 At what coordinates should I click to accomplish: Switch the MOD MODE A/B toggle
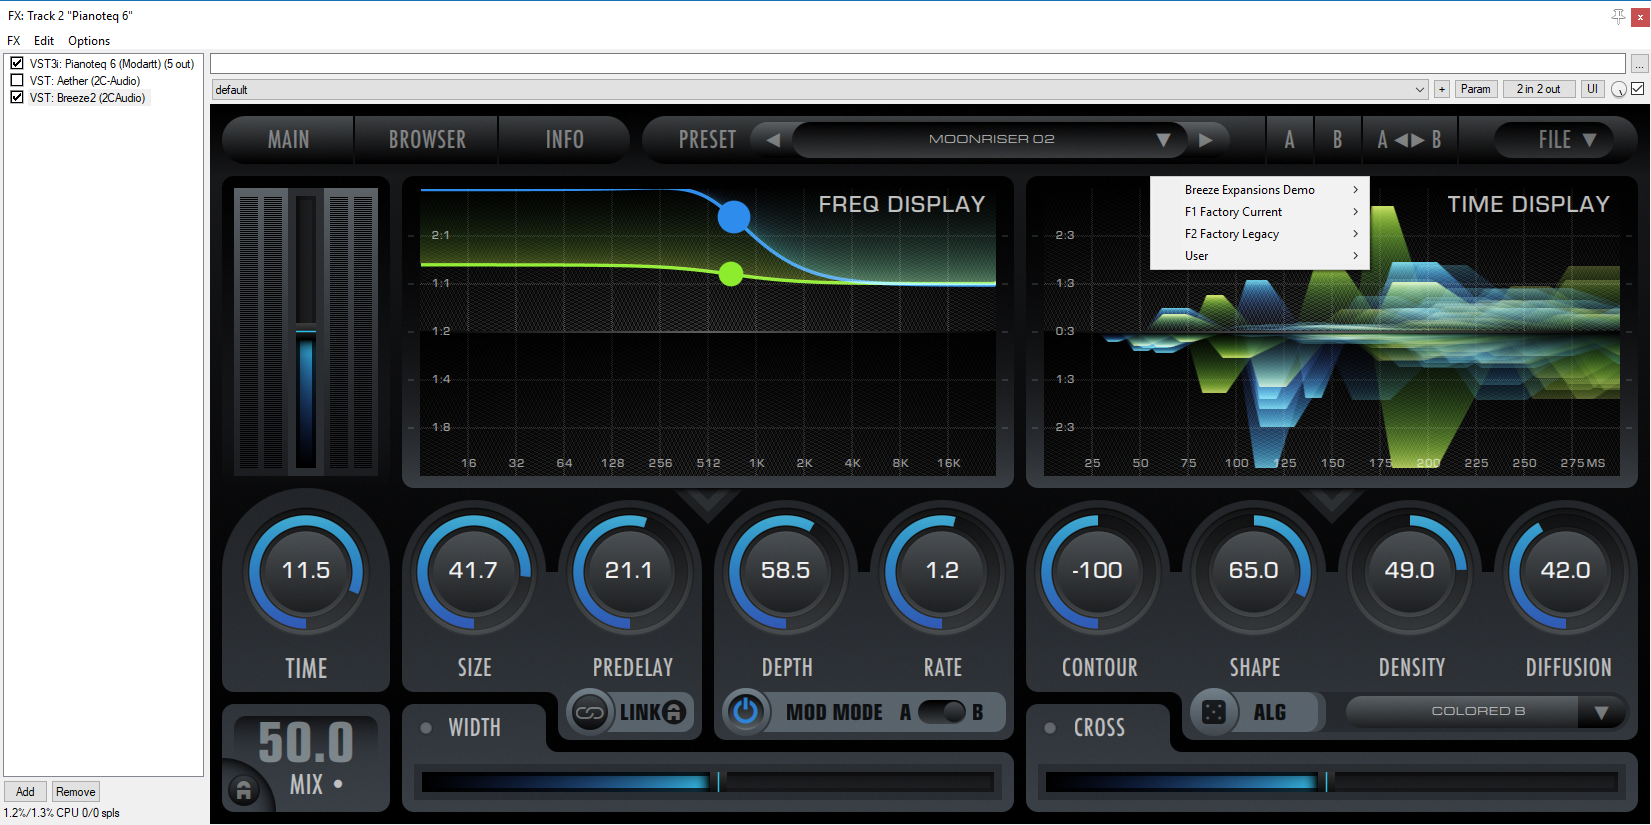coord(942,712)
